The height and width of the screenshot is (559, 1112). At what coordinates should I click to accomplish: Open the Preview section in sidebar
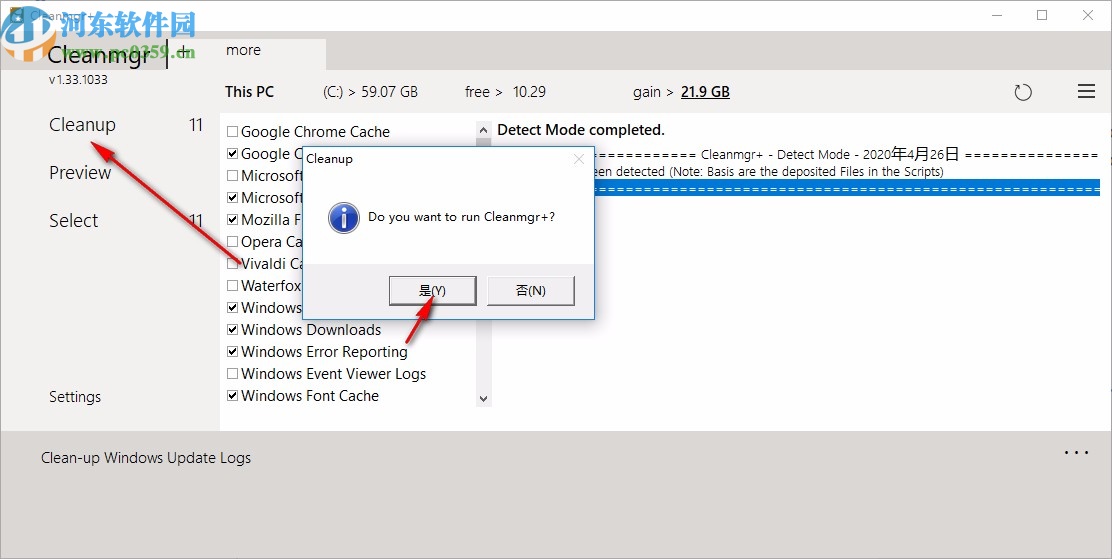[x=80, y=173]
